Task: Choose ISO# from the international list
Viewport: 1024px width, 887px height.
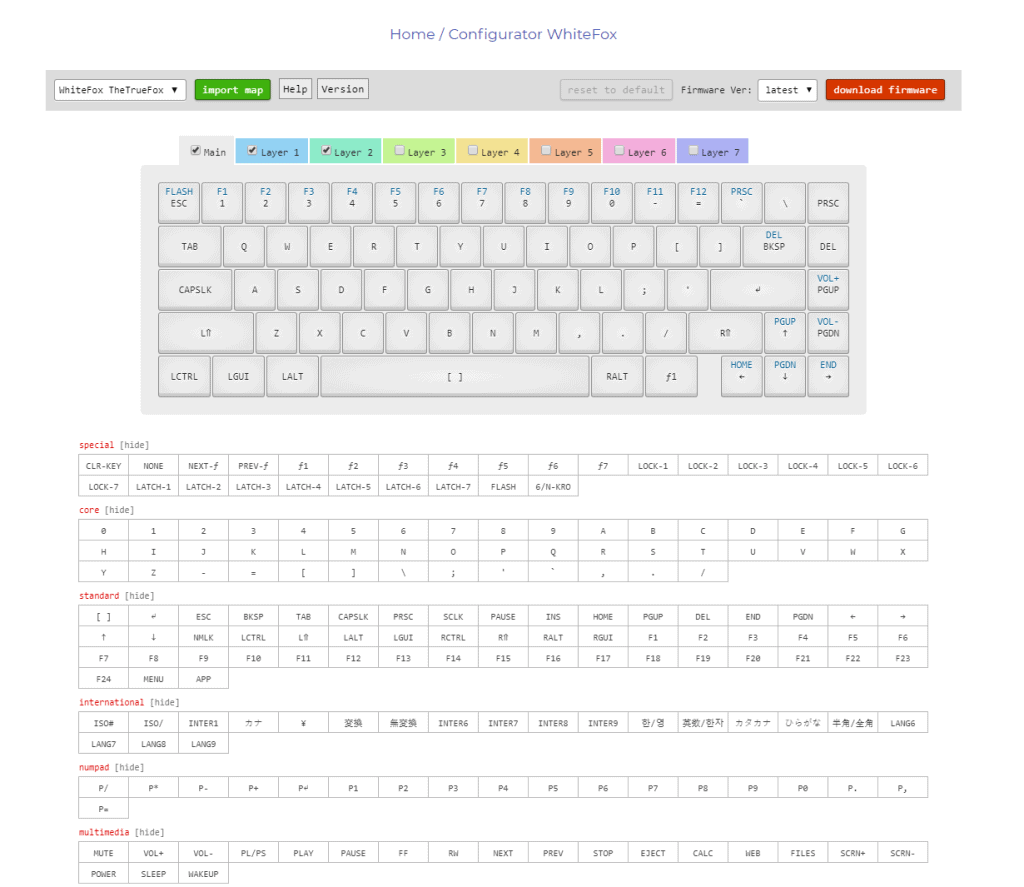Action: 103,723
